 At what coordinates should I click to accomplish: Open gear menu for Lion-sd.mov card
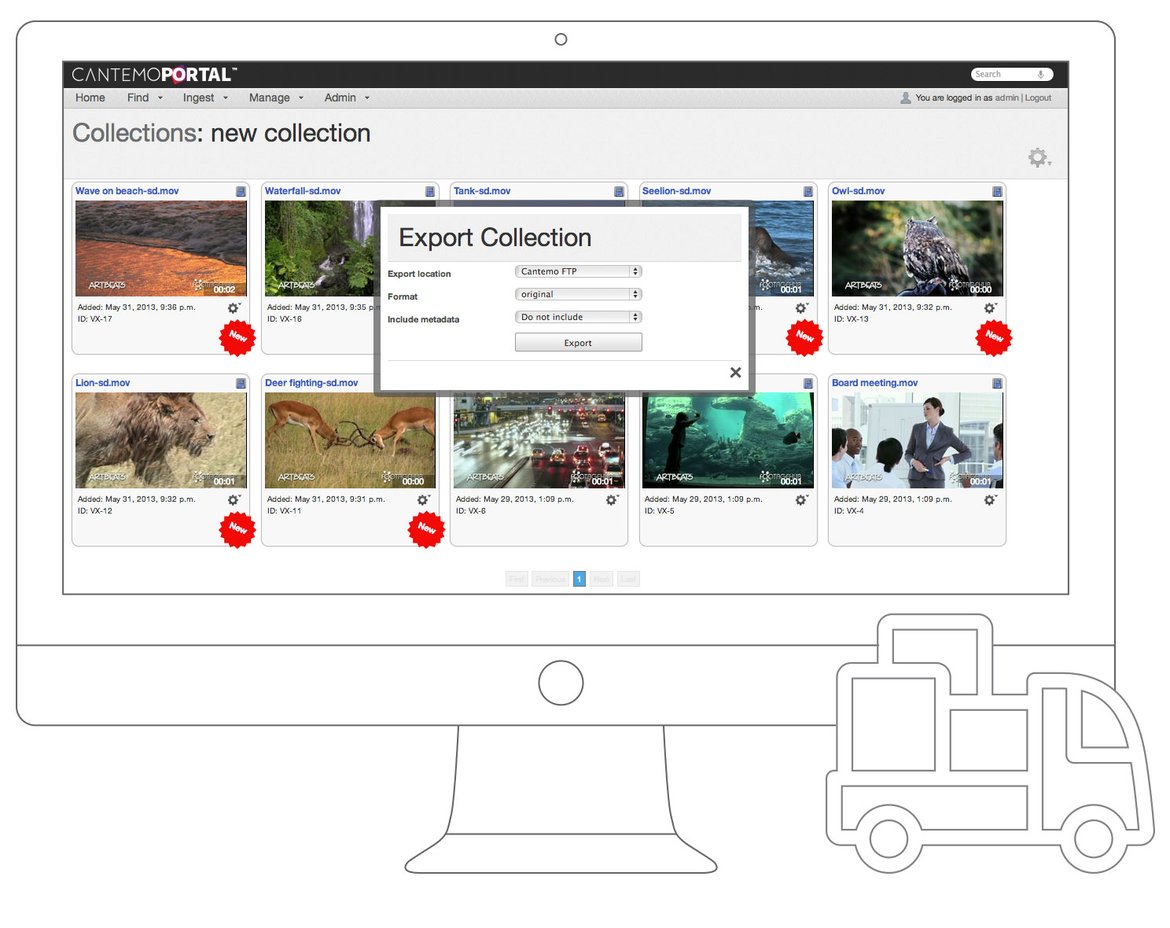point(234,500)
